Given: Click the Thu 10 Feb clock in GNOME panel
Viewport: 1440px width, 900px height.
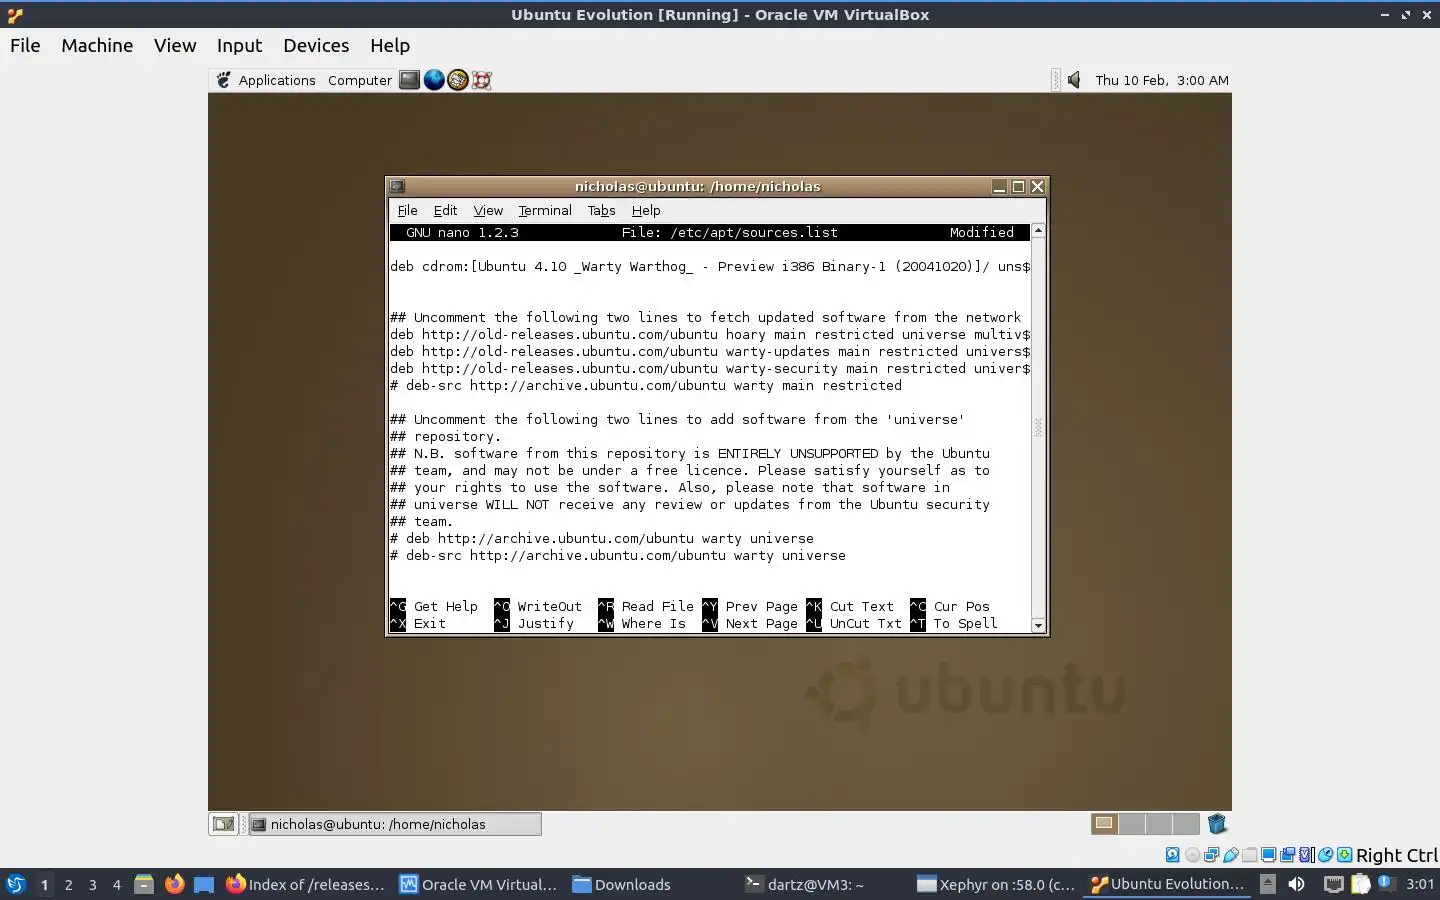Looking at the screenshot, I should point(1162,80).
